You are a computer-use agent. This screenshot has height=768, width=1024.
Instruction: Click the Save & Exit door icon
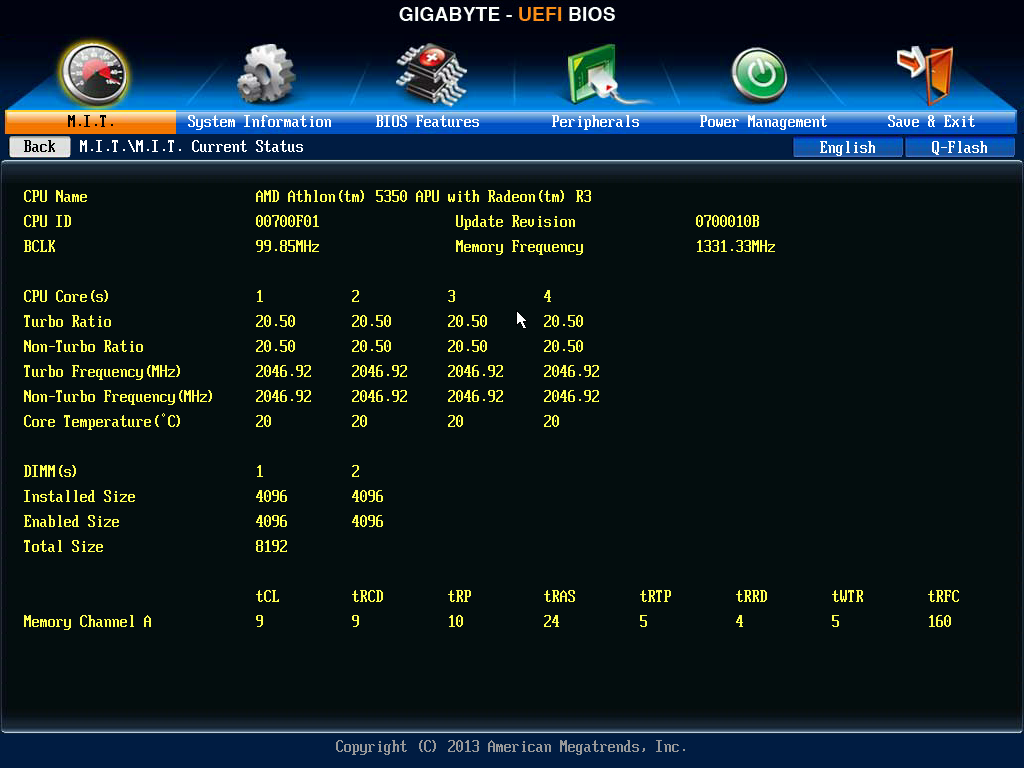click(x=927, y=74)
